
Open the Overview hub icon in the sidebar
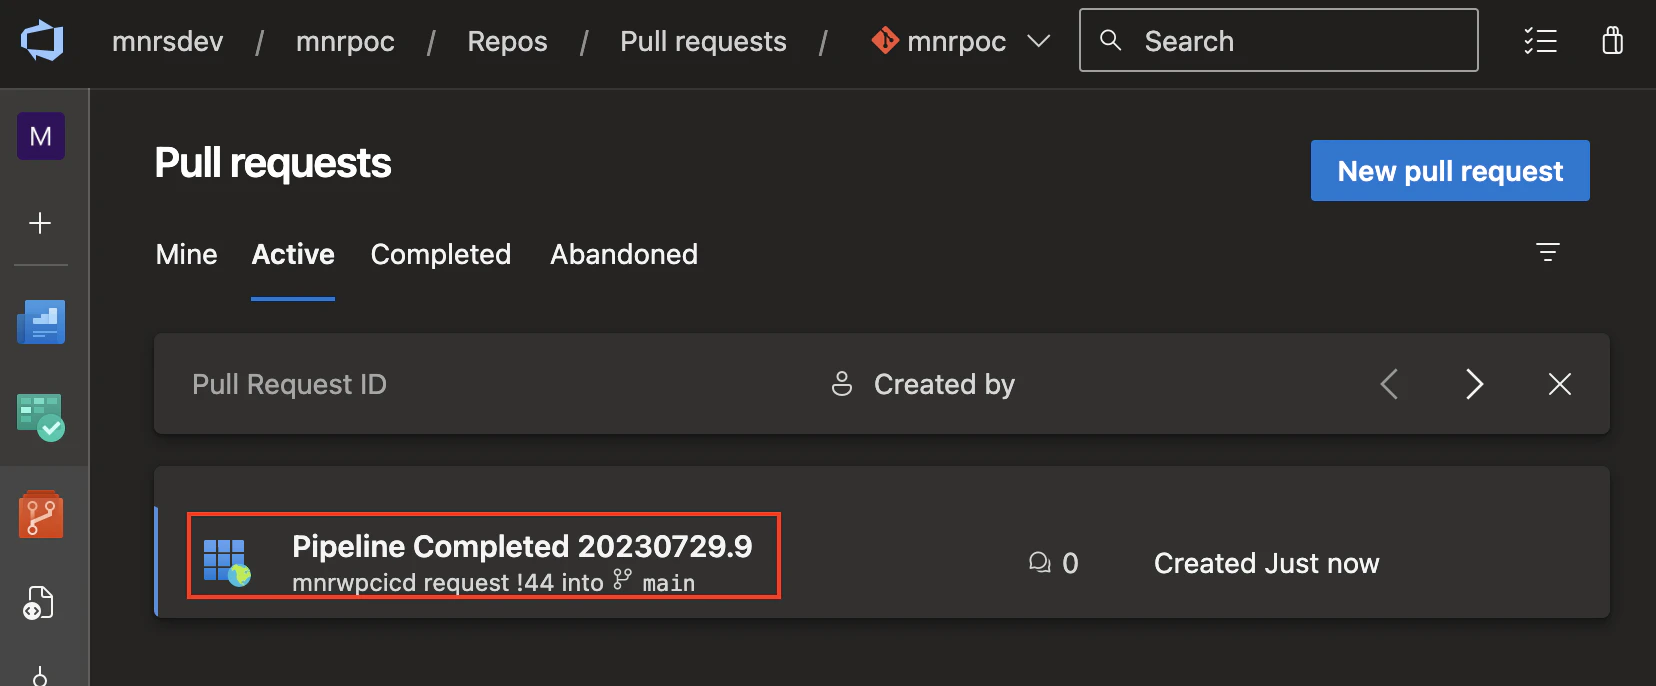[x=41, y=322]
